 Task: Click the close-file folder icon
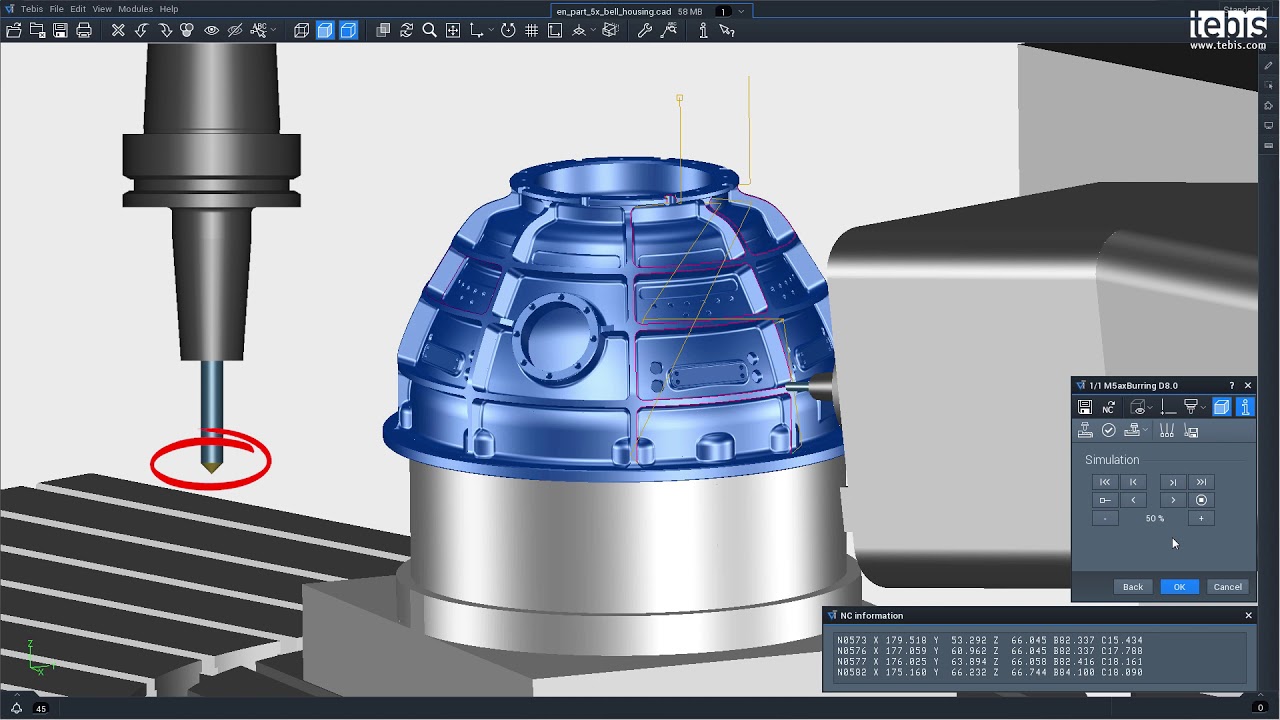point(37,30)
